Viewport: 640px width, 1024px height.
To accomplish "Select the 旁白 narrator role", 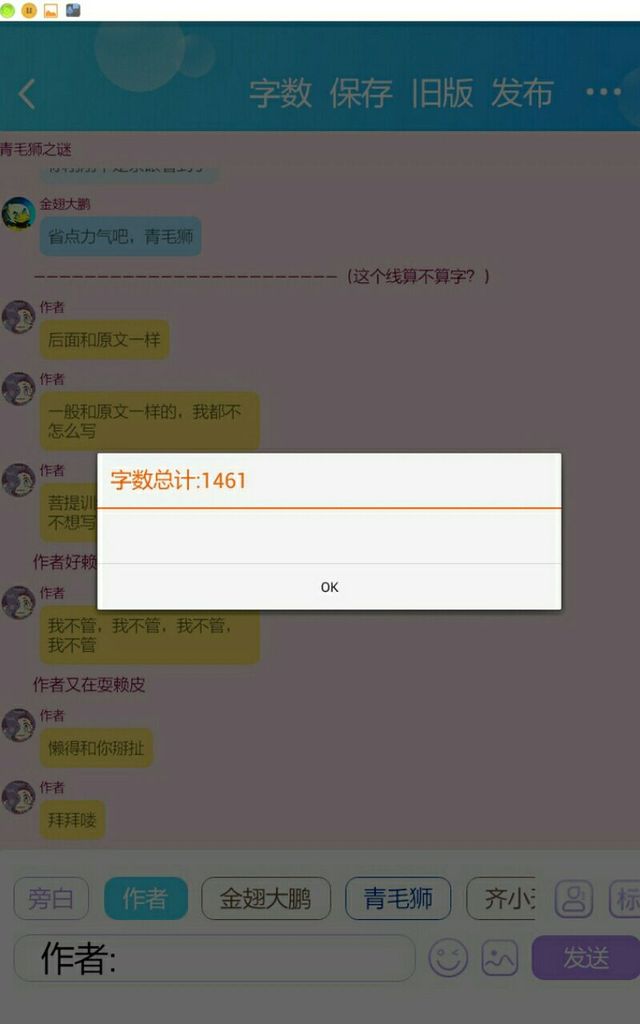I will [51, 899].
